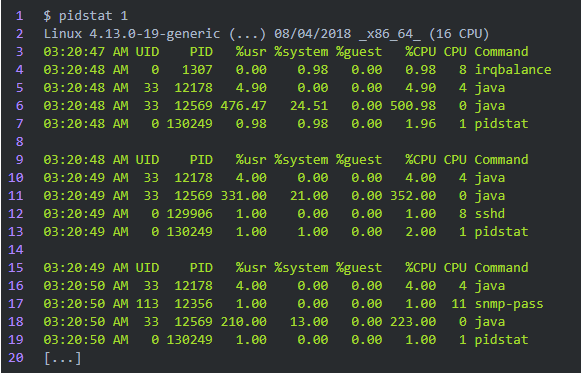581x373 pixels.
Task: Select the Linux 4.13.0-19-generic kernel text
Action: (132, 34)
